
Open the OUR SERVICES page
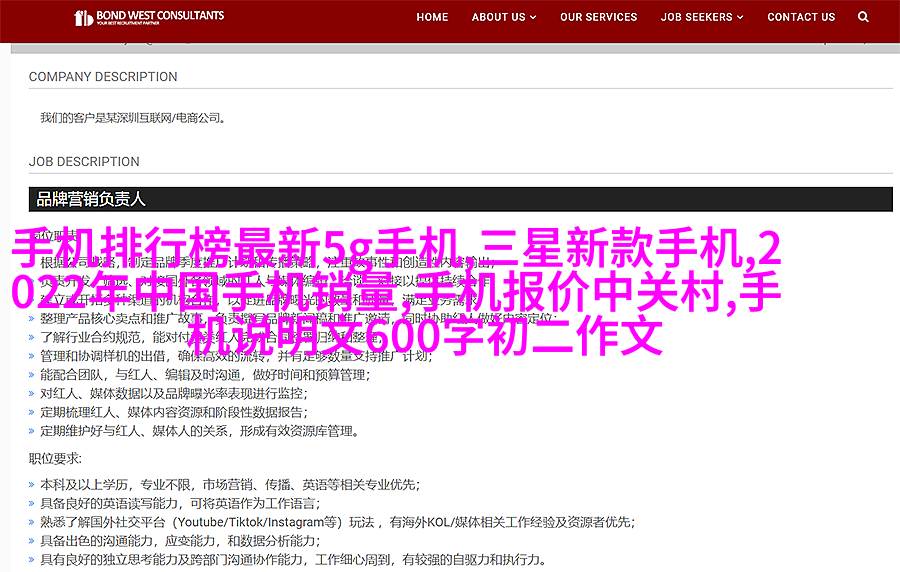pyautogui.click(x=599, y=17)
